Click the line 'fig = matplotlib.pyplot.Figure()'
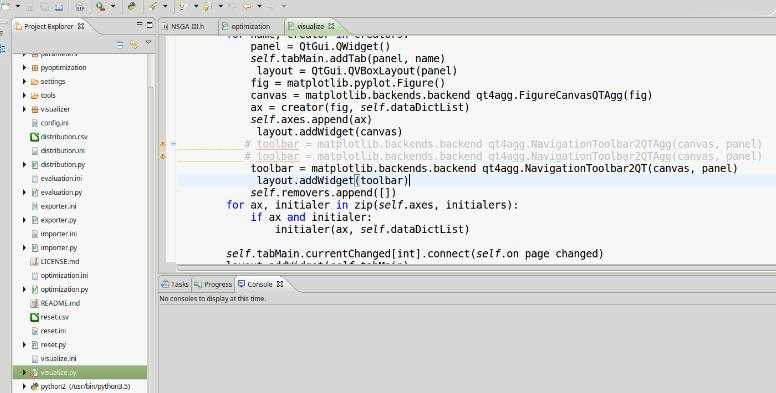 tap(348, 83)
